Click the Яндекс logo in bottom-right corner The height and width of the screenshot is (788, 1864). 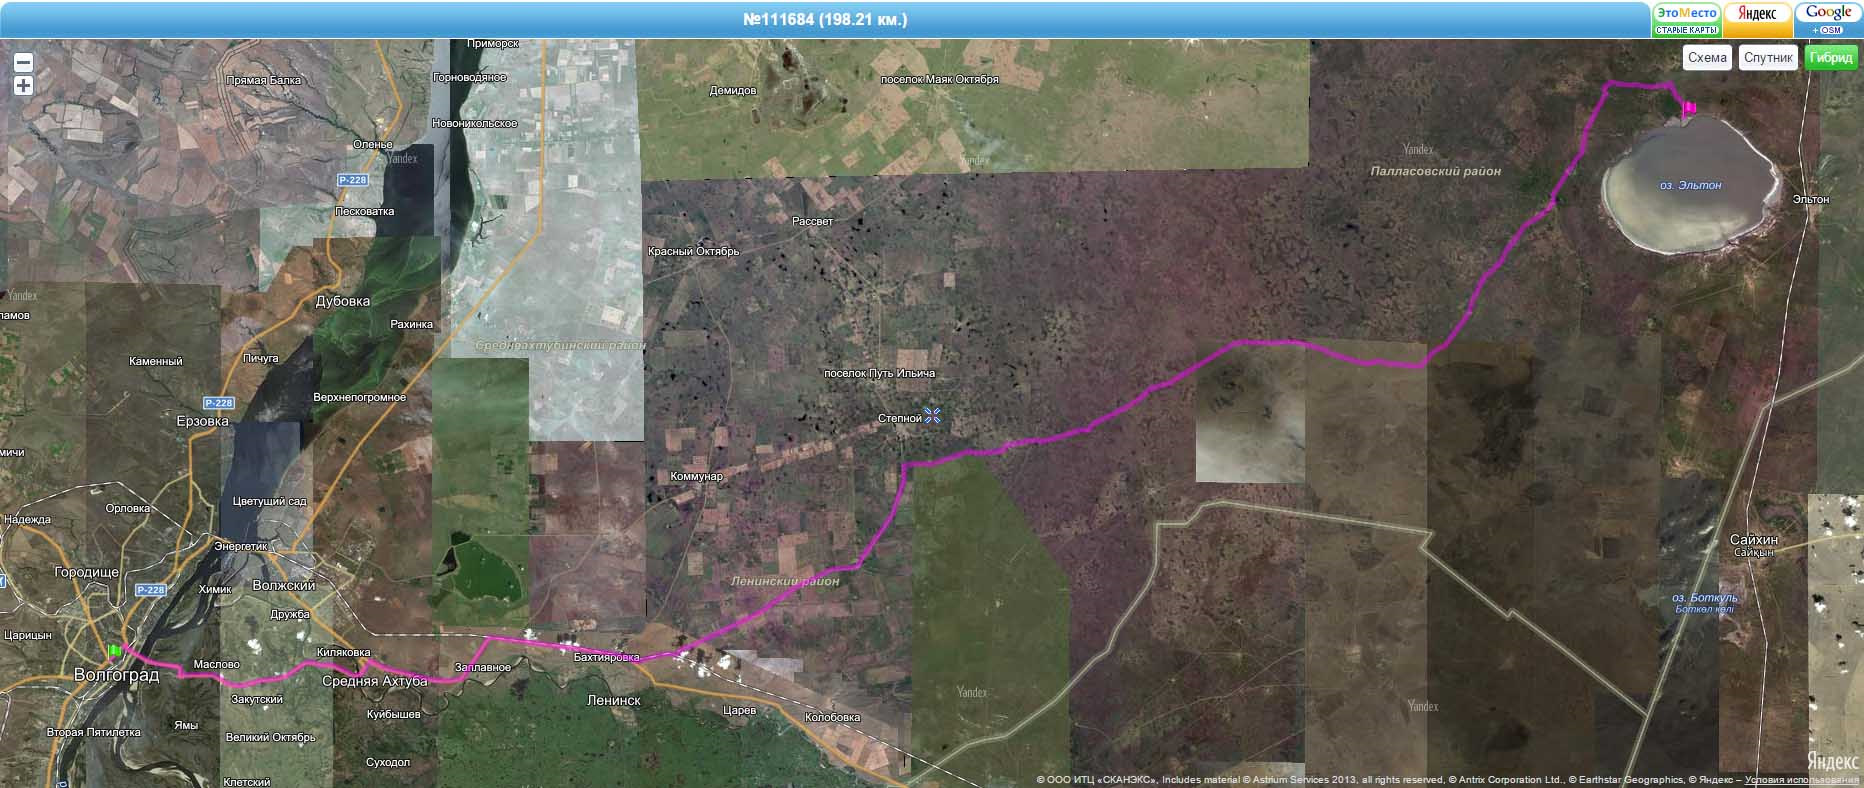click(x=1832, y=760)
